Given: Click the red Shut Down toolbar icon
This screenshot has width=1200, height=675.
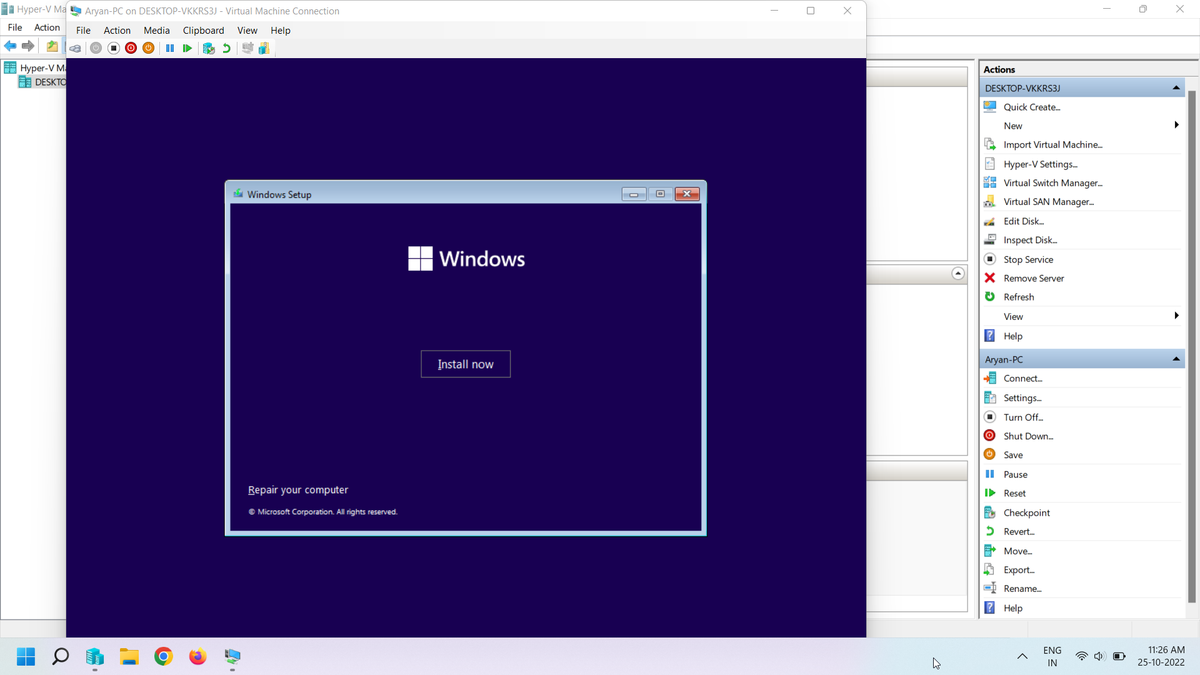Looking at the screenshot, I should pyautogui.click(x=130, y=48).
